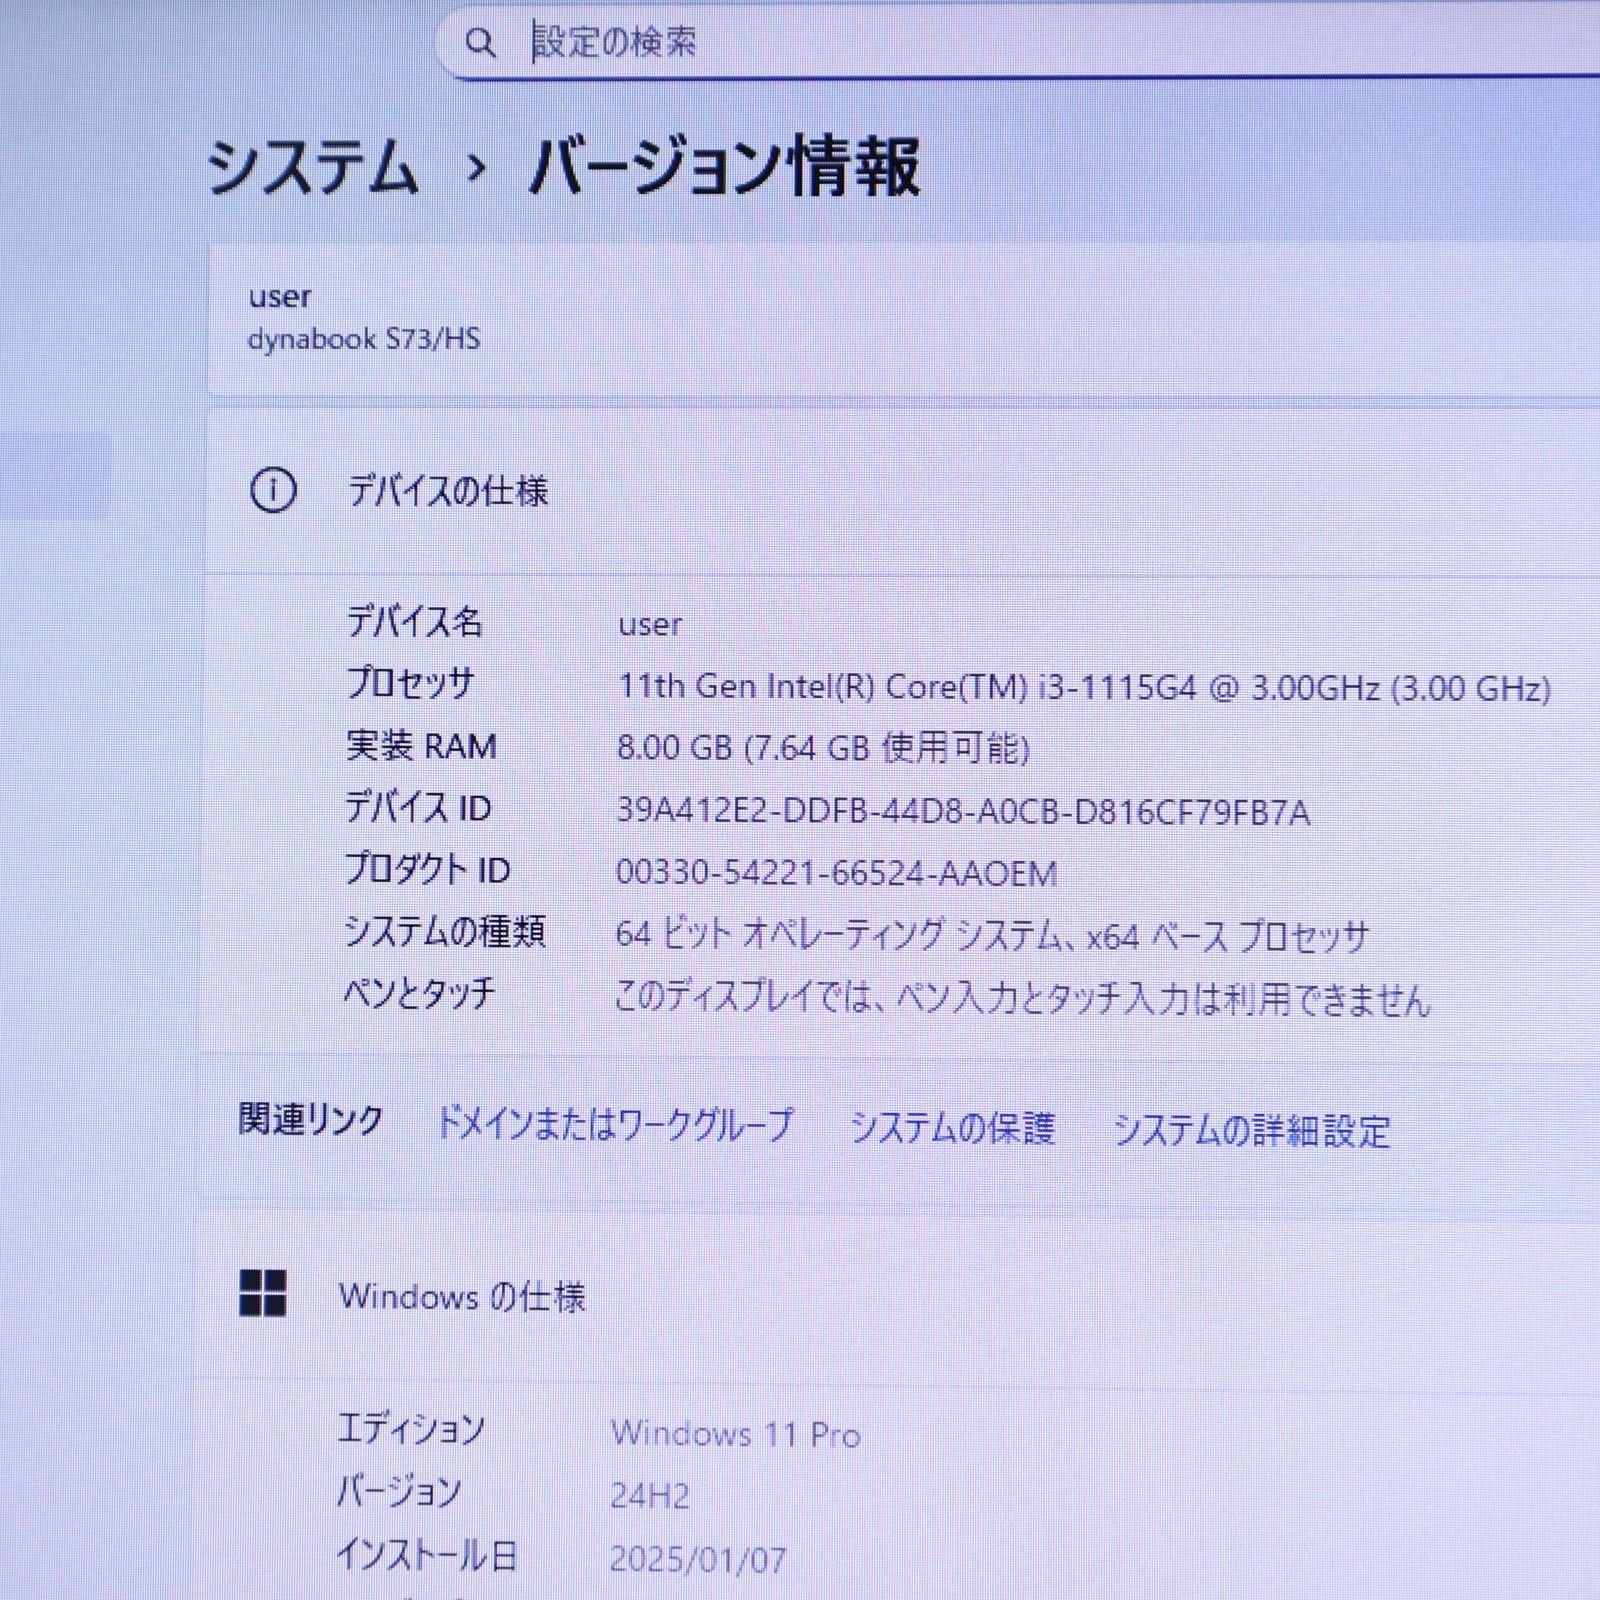Click the user account name in device header

pyautogui.click(x=282, y=296)
